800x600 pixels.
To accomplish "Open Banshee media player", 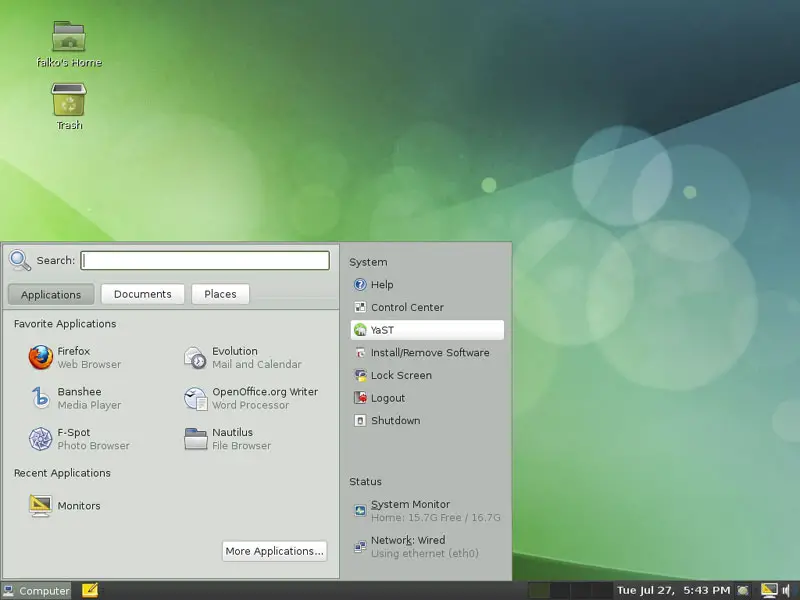I will tap(76, 398).
